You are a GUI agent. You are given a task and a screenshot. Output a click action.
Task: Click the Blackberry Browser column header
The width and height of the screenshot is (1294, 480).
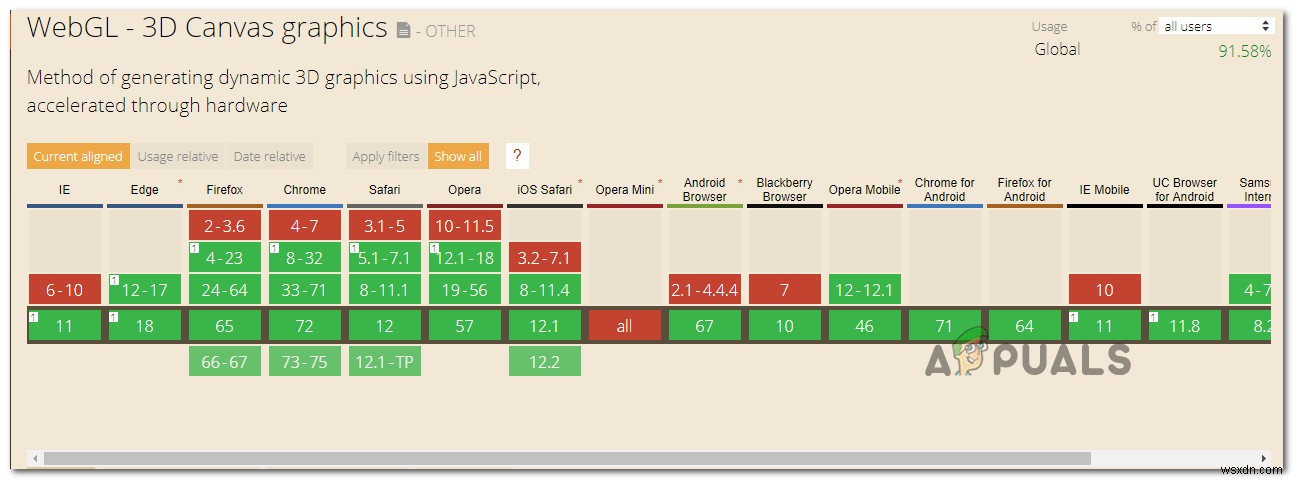point(785,189)
